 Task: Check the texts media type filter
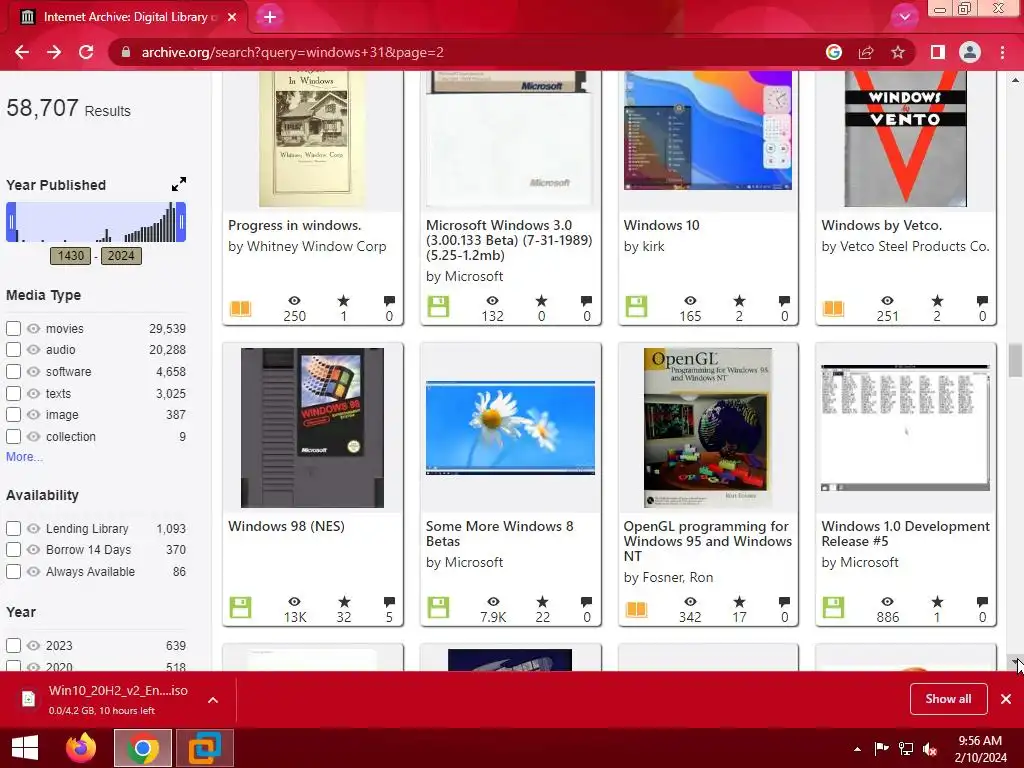pos(13,393)
